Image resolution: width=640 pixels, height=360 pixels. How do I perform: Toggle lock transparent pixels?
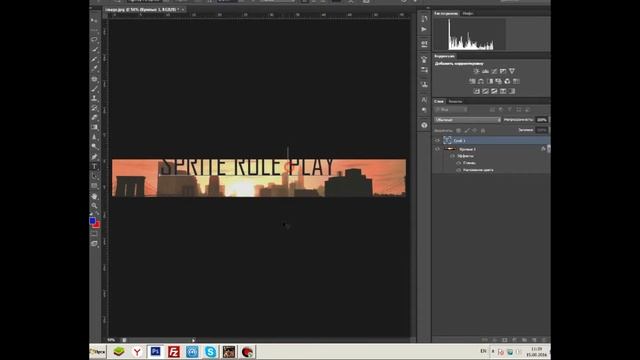[459, 131]
